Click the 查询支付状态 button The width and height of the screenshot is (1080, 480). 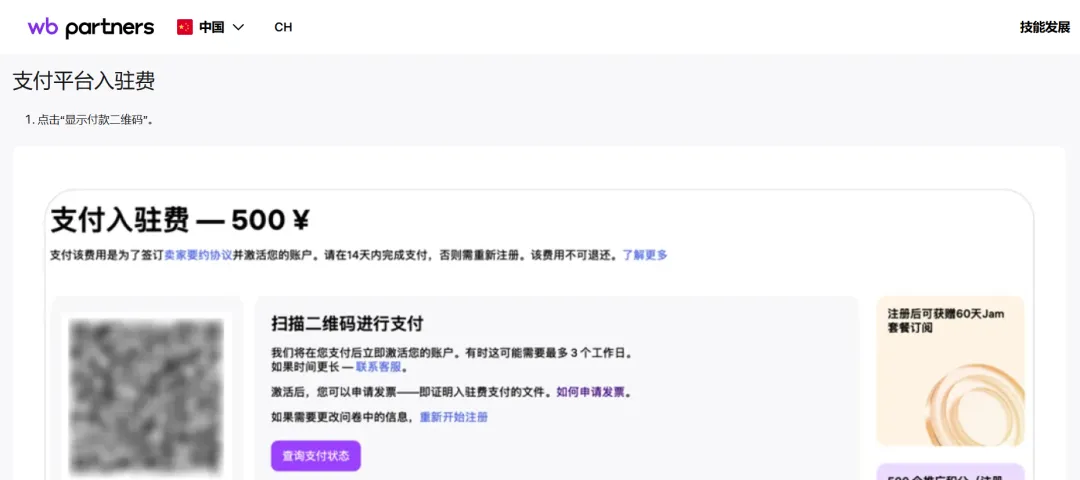(315, 456)
